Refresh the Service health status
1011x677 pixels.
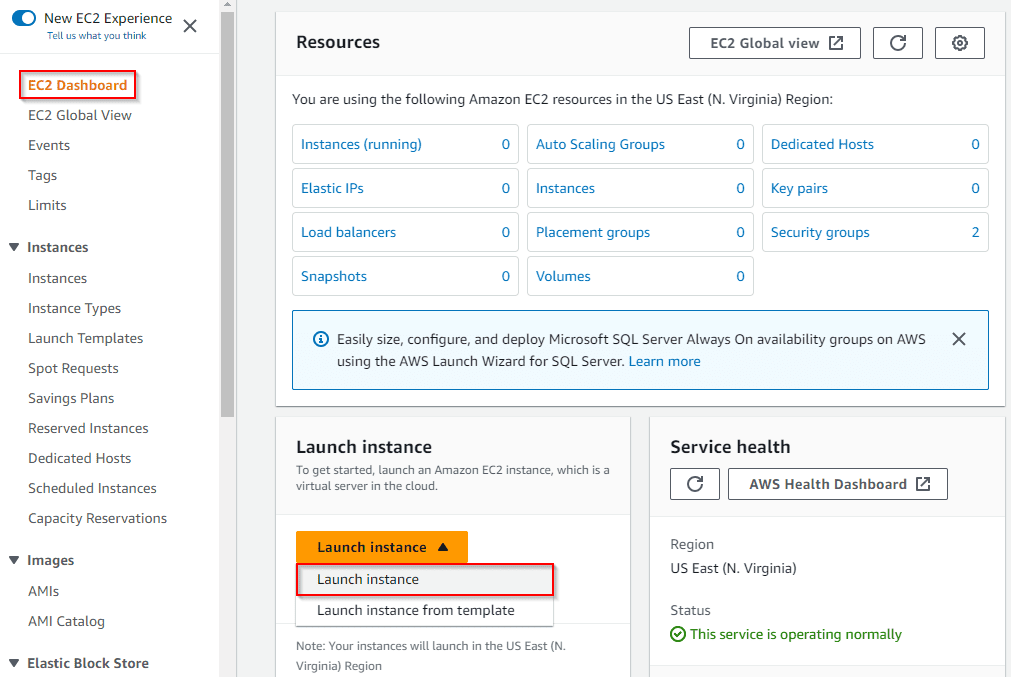694,483
